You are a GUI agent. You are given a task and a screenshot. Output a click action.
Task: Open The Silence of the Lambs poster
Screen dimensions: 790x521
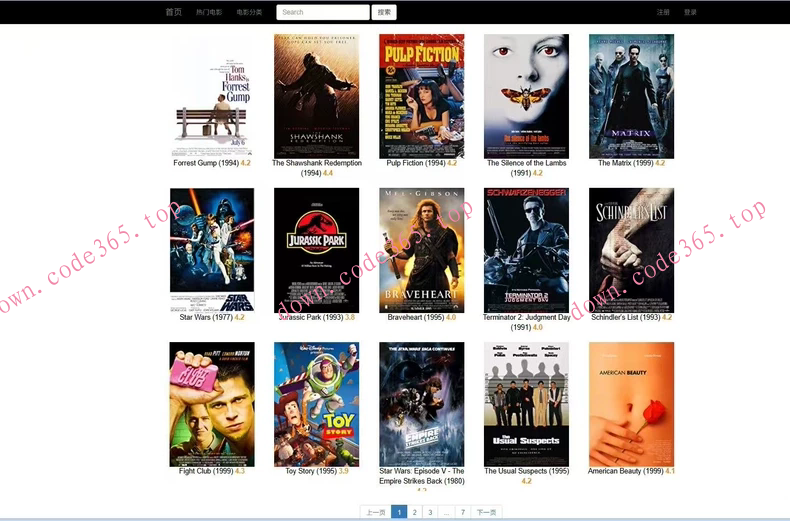point(526,96)
